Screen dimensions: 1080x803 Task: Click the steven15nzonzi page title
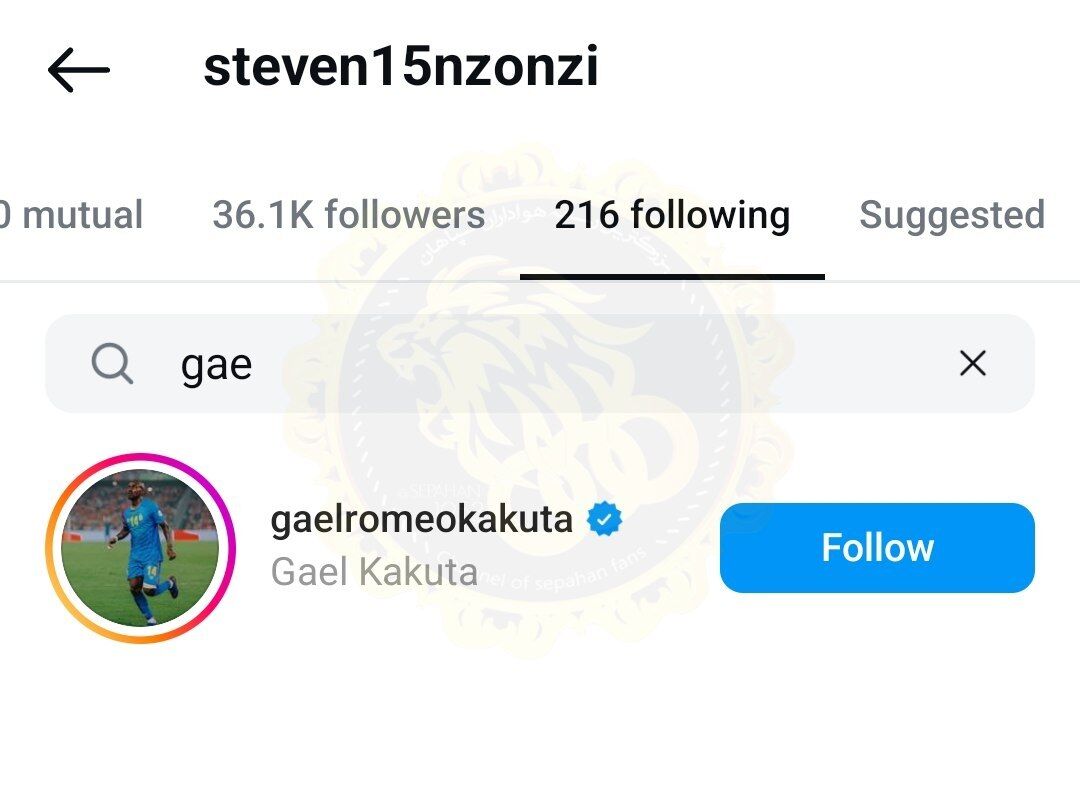400,68
